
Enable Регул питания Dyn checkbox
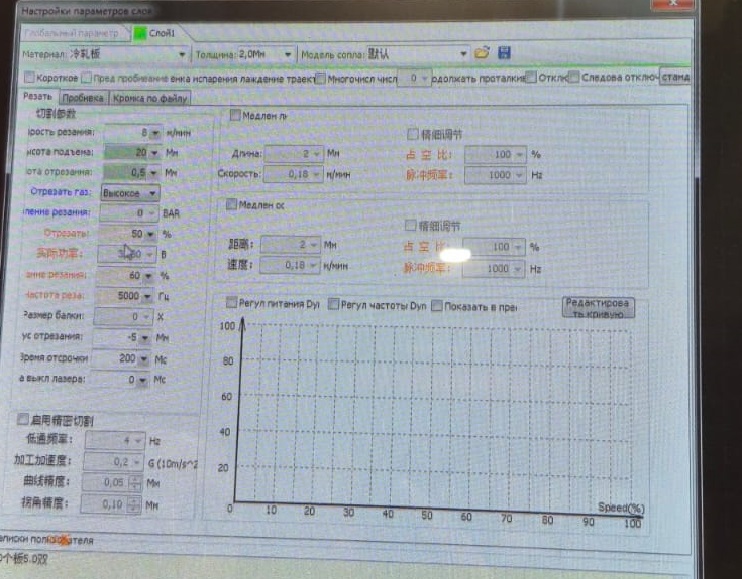pos(231,302)
